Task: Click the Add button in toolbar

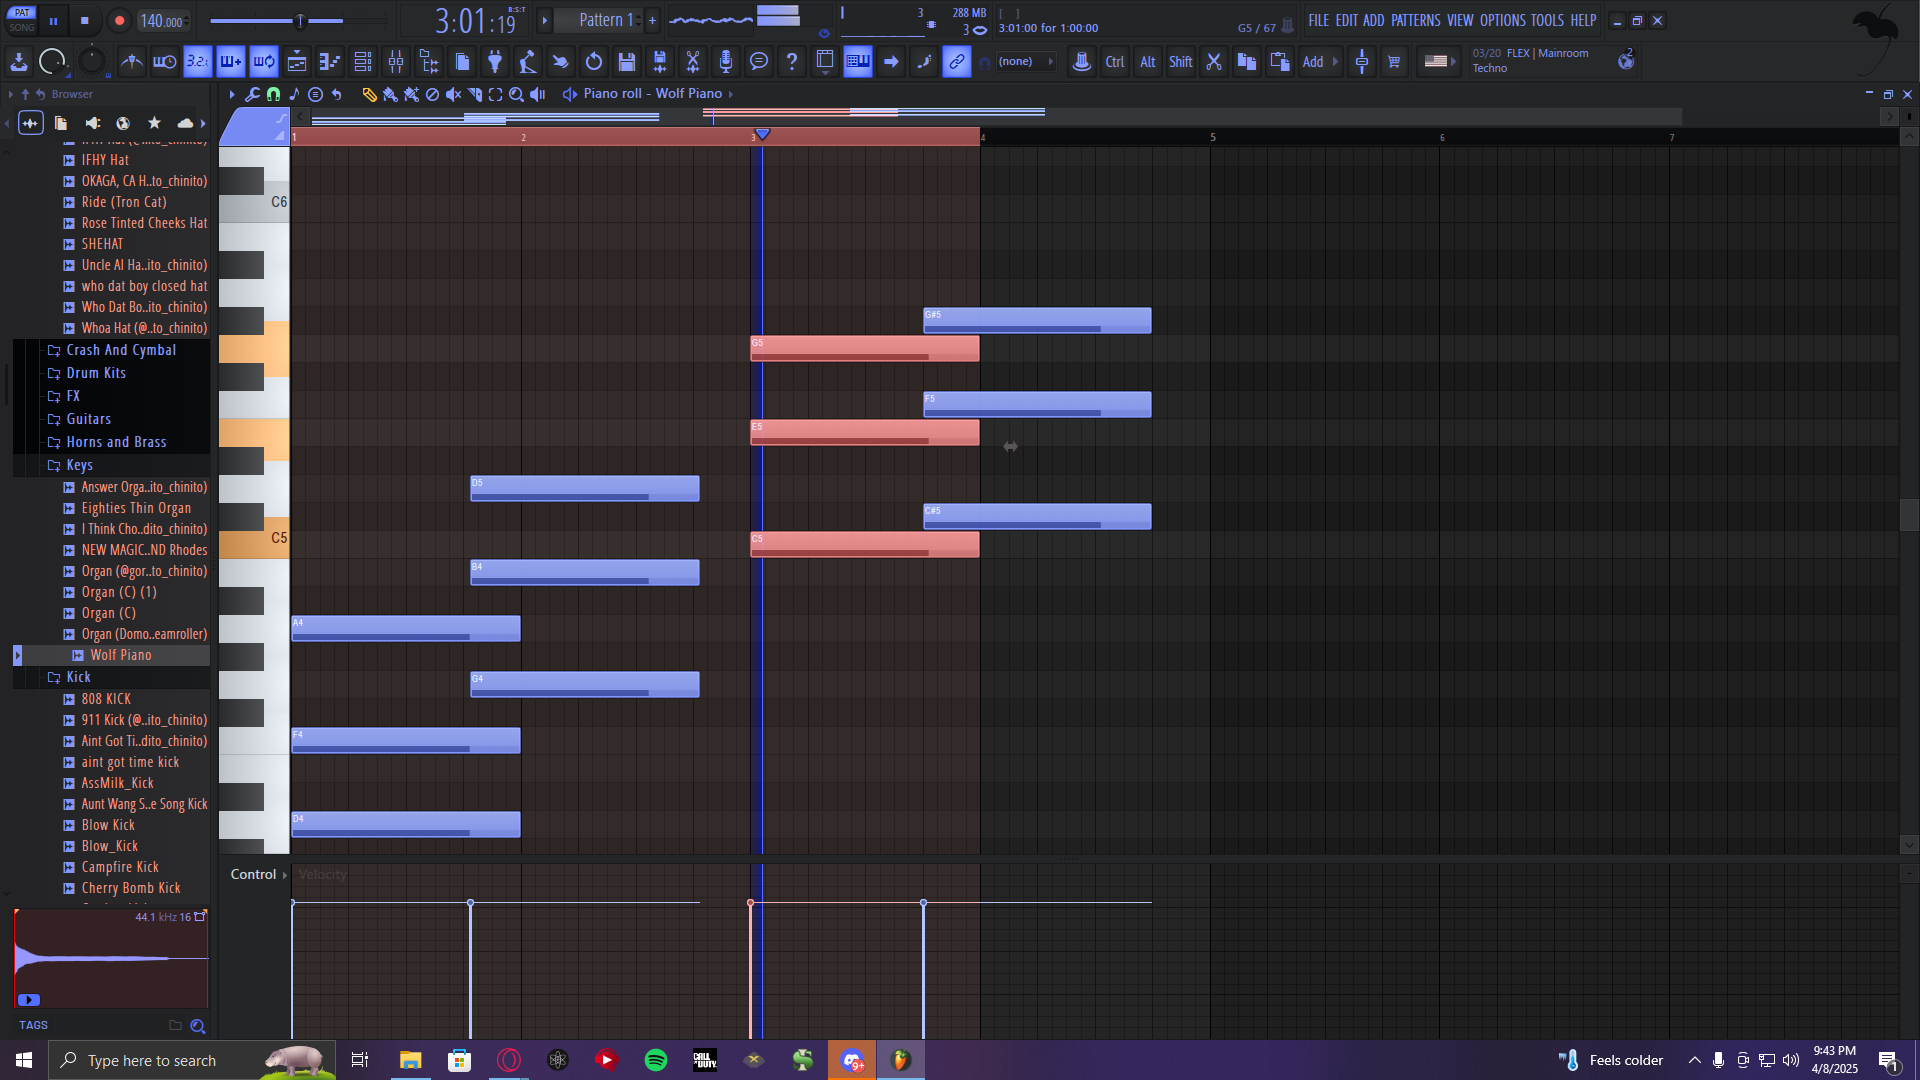Action: coord(1313,62)
